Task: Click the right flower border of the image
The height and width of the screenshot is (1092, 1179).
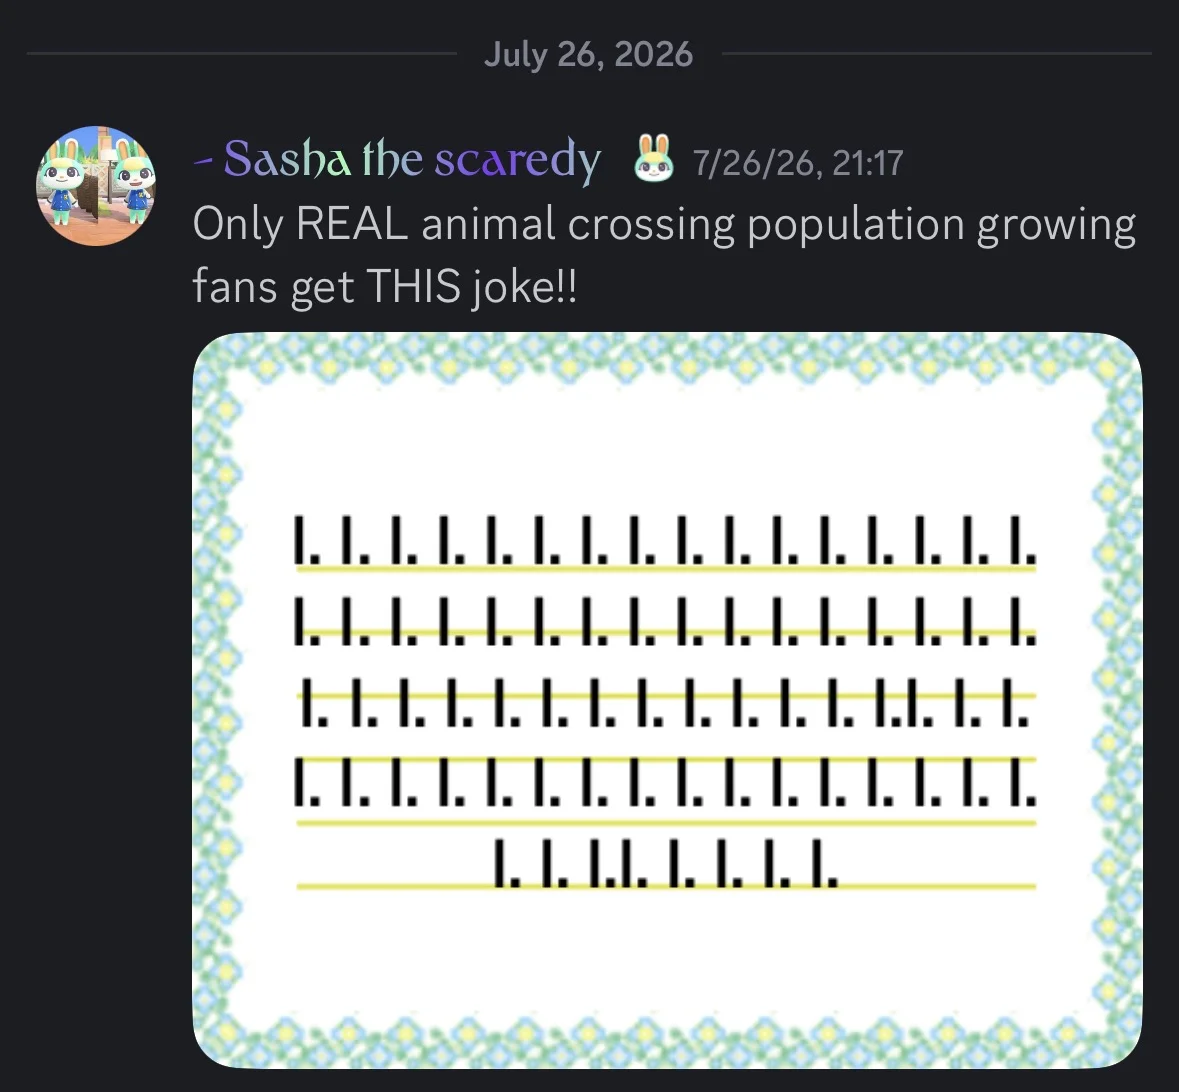Action: [x=1119, y=700]
